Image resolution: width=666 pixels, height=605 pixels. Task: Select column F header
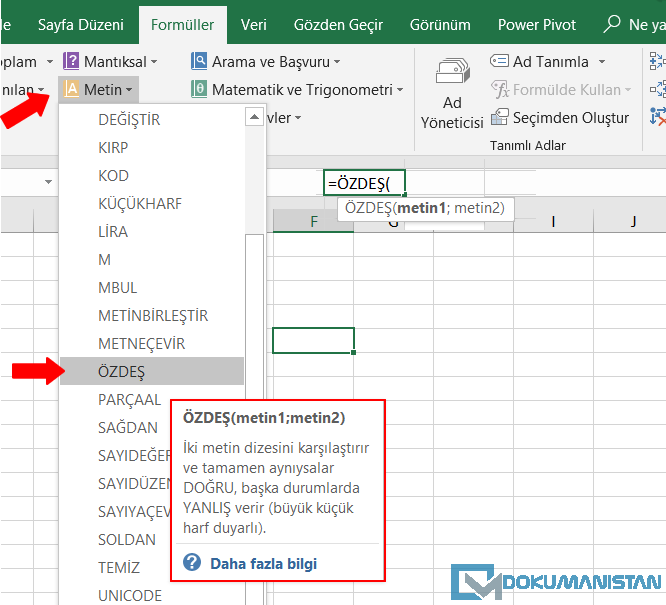[x=313, y=221]
